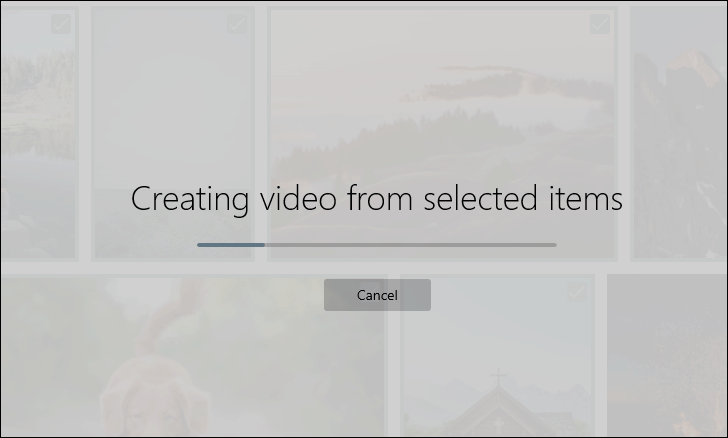Select the rocky cliff thumbnail at top right
Viewport: 728px width, 438px height.
pyautogui.click(x=679, y=134)
